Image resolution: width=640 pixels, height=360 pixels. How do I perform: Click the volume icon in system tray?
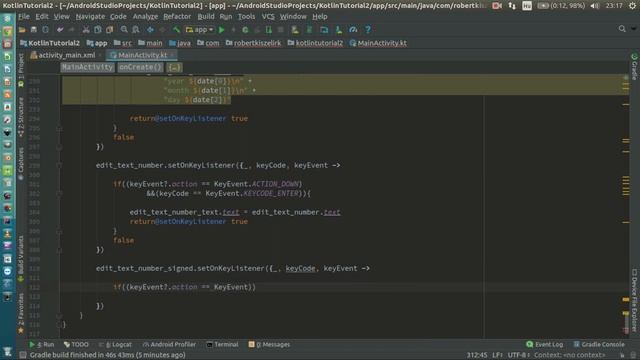click(x=595, y=5)
